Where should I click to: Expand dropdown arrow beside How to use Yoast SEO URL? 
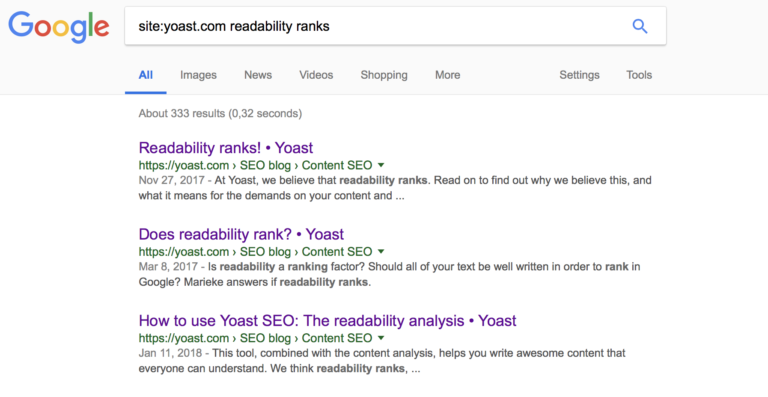point(381,338)
